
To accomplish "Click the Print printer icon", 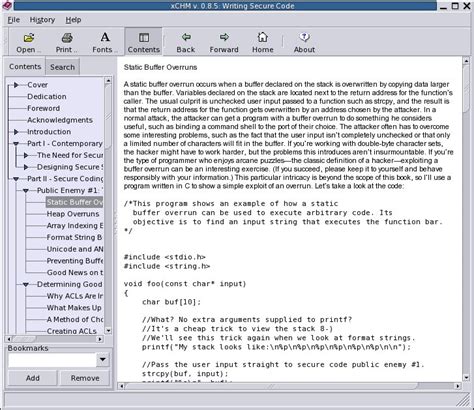I will [x=67, y=38].
